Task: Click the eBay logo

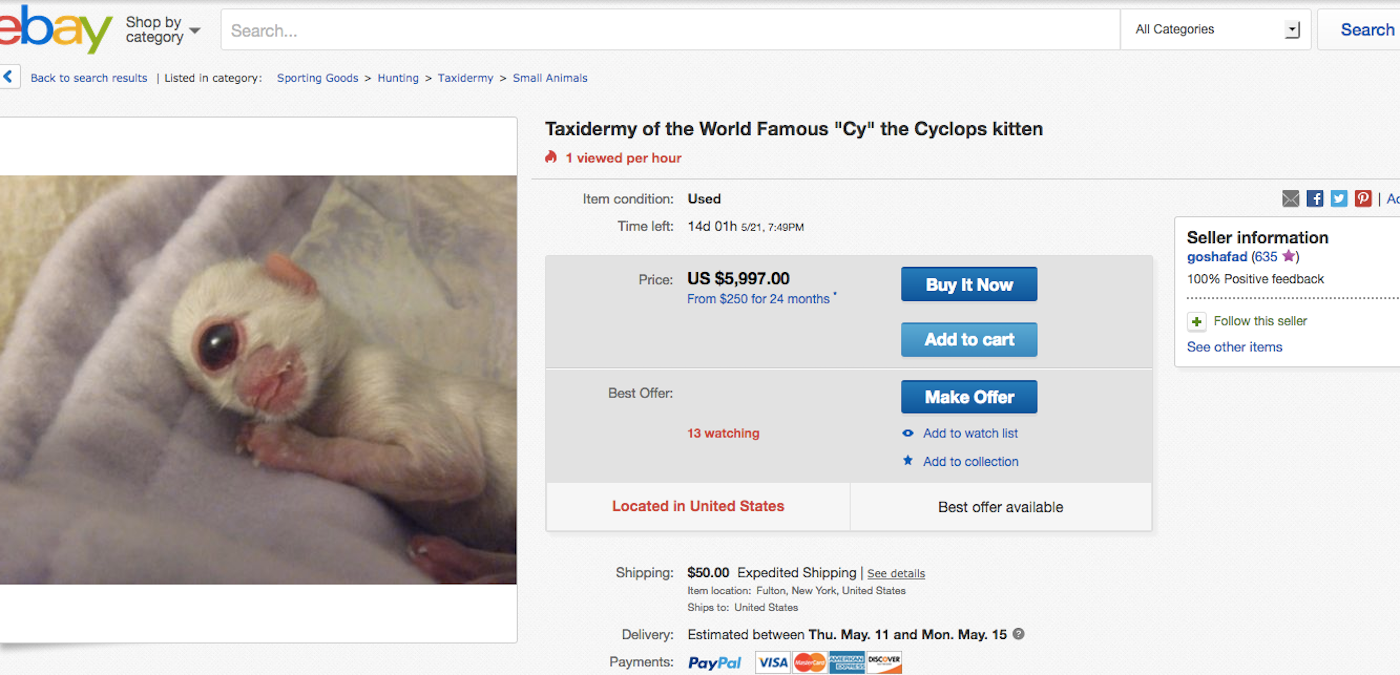Action: point(55,30)
